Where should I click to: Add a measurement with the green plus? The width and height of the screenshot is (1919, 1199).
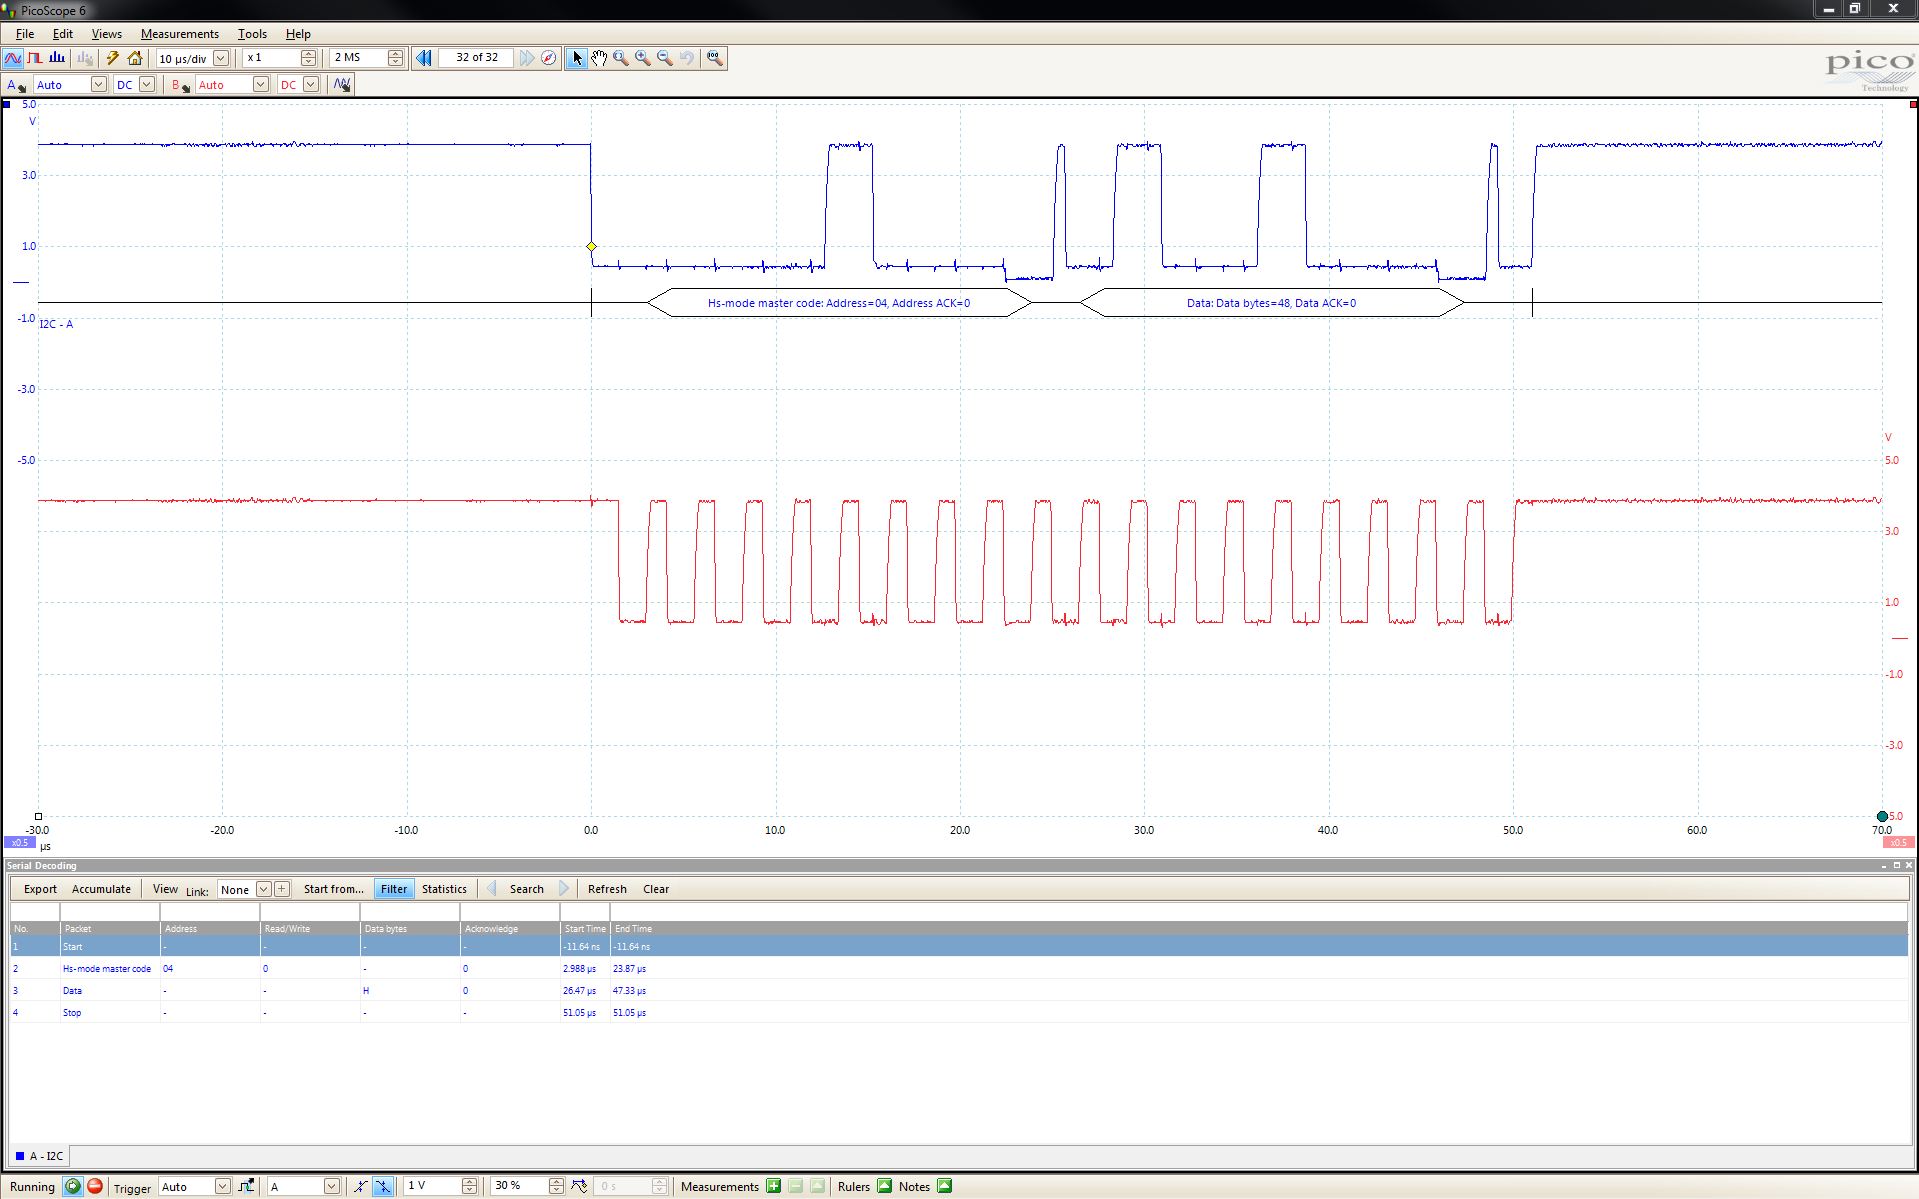(773, 1187)
